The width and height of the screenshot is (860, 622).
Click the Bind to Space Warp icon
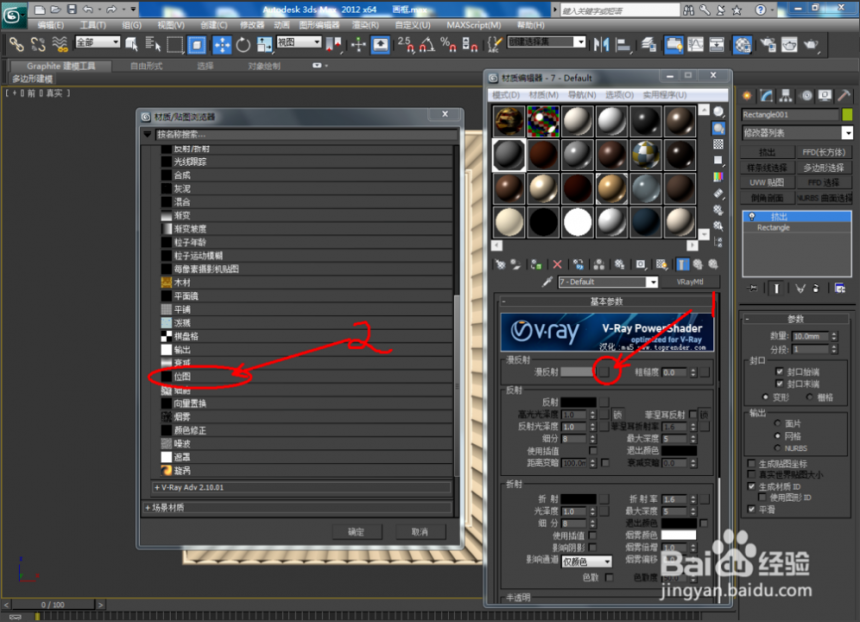[x=59, y=44]
